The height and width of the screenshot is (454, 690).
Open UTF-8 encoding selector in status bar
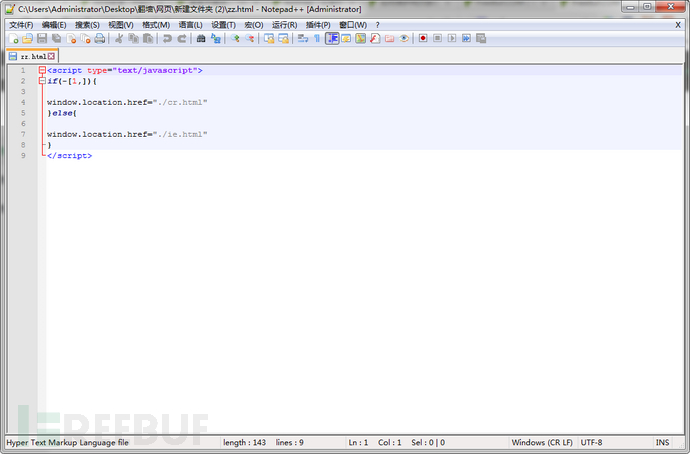coord(591,443)
